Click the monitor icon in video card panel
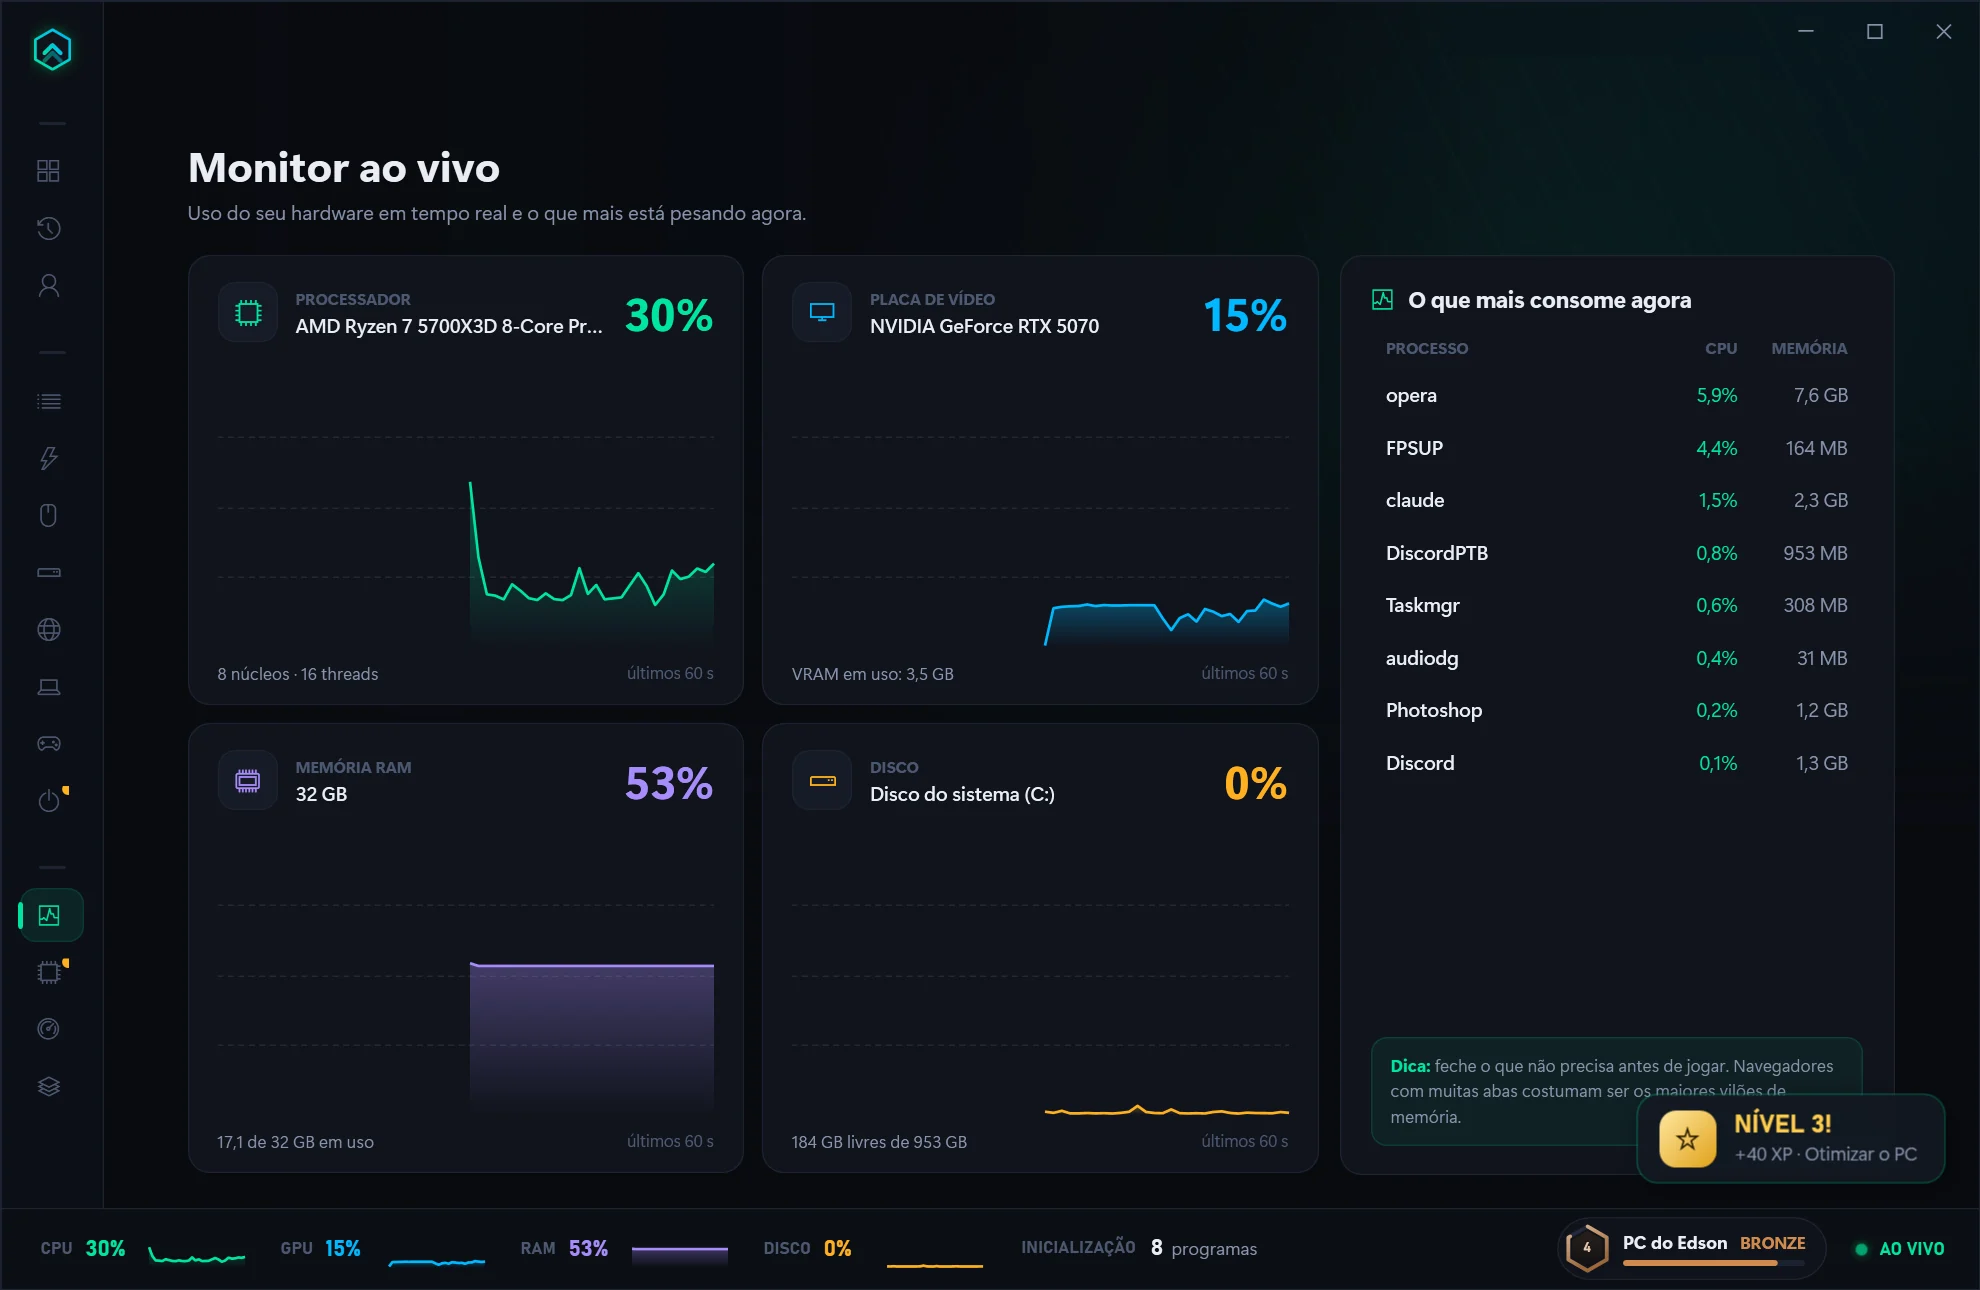The width and height of the screenshot is (1980, 1290). 822,313
